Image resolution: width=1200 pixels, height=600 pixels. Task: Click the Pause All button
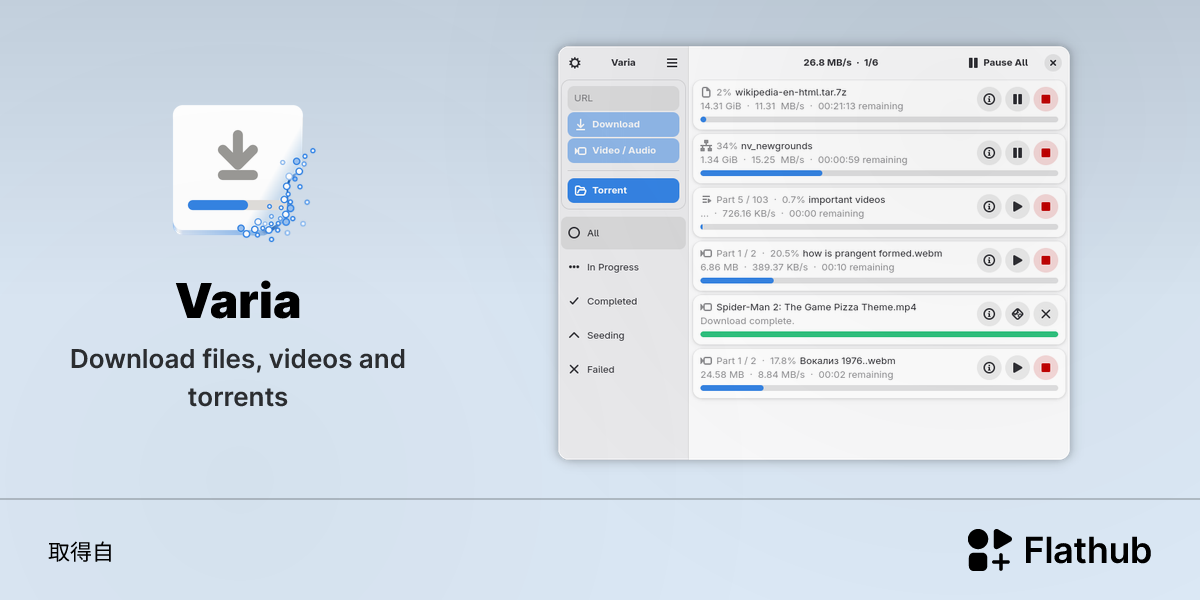click(x=998, y=62)
